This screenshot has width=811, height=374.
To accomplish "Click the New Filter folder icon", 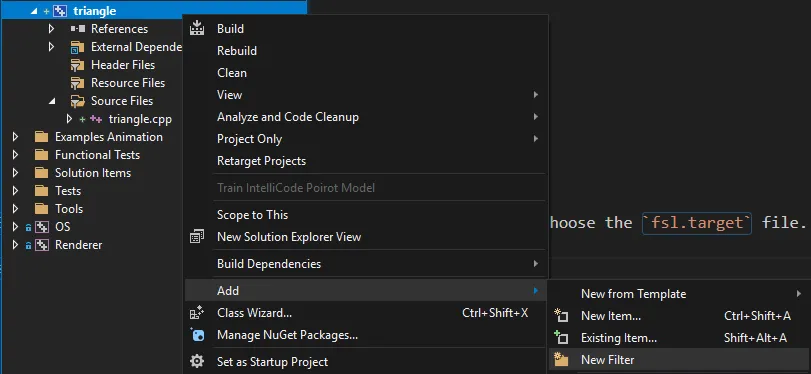I will point(561,360).
